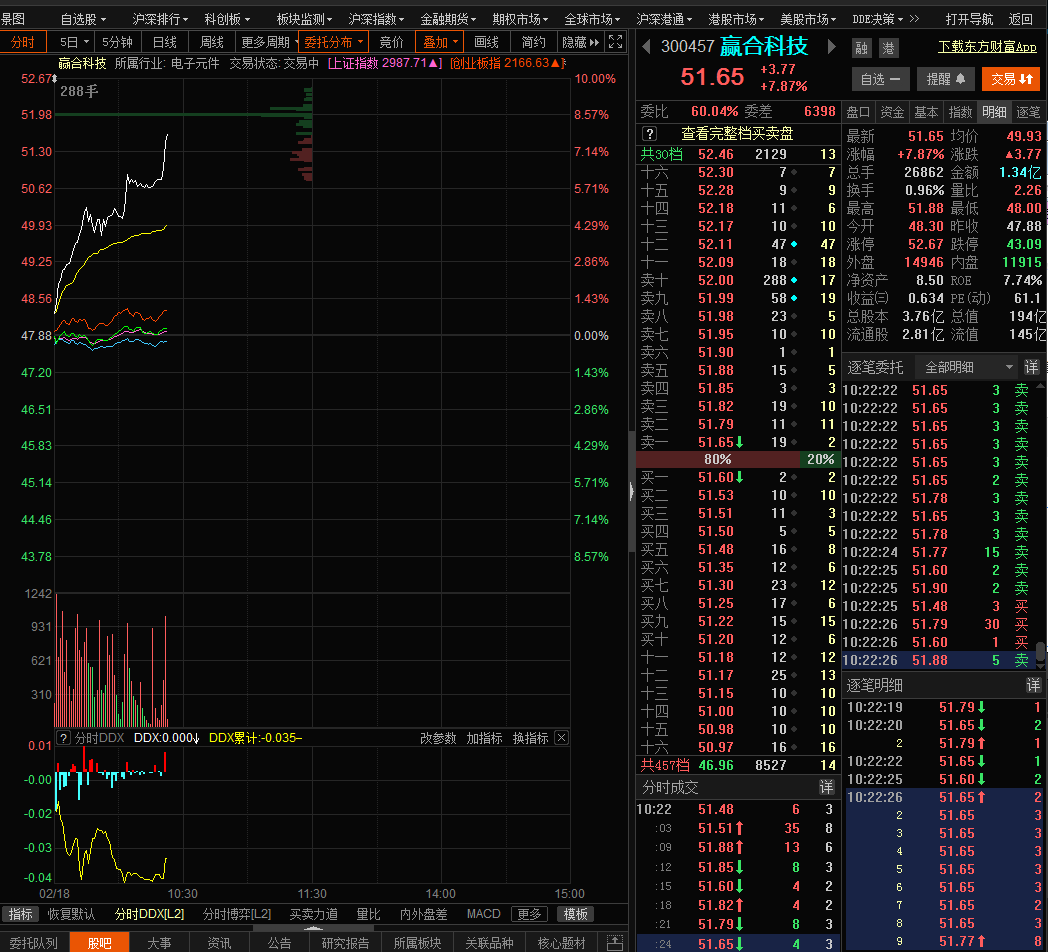Expand the 全部明细 filter combo box

968,367
